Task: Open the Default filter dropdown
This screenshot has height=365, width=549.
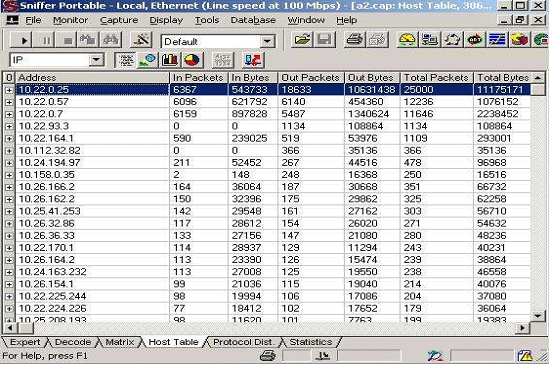Action: point(267,41)
